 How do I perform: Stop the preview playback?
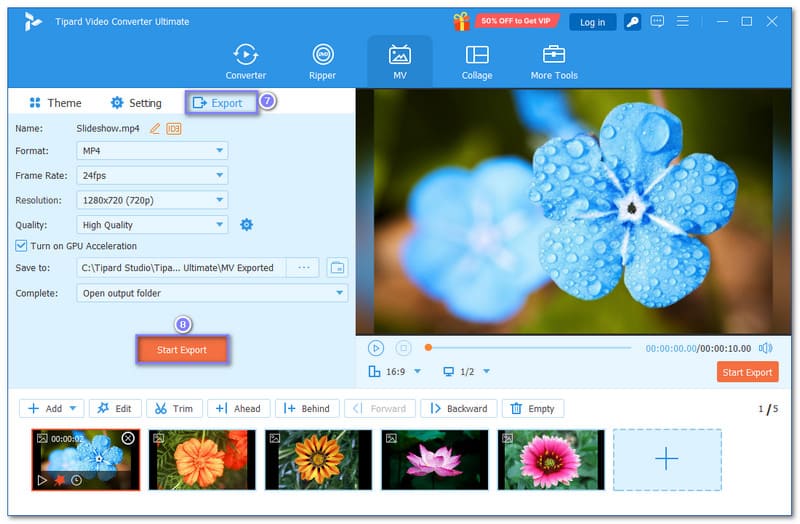[x=403, y=348]
